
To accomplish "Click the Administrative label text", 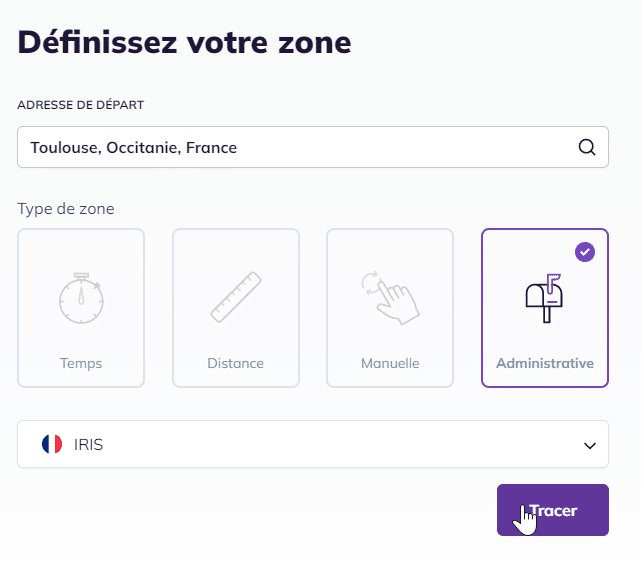I will pos(545,363).
